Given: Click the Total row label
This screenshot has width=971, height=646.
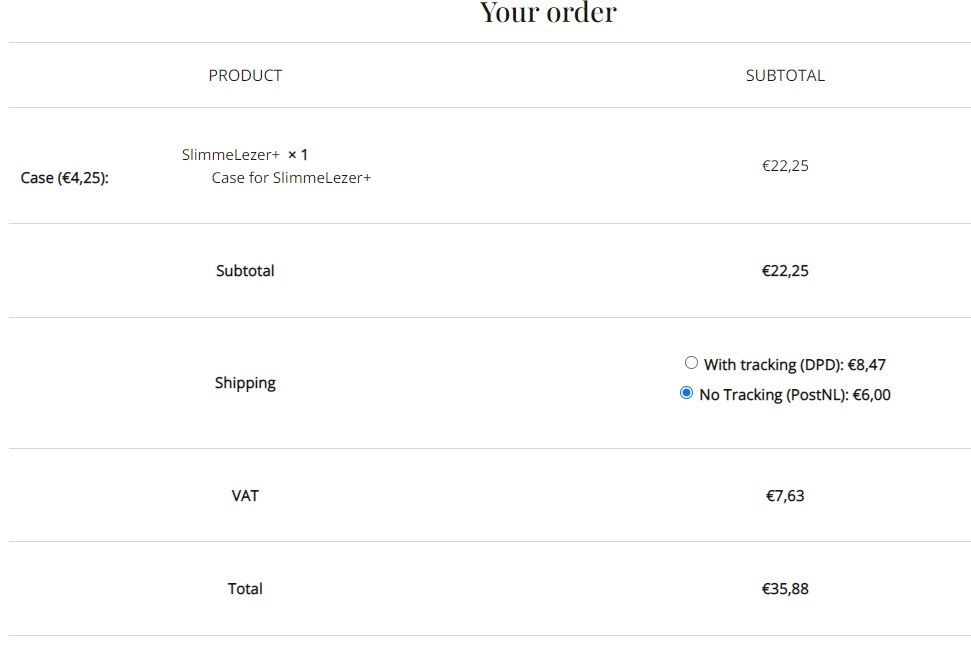Looking at the screenshot, I should point(245,588).
